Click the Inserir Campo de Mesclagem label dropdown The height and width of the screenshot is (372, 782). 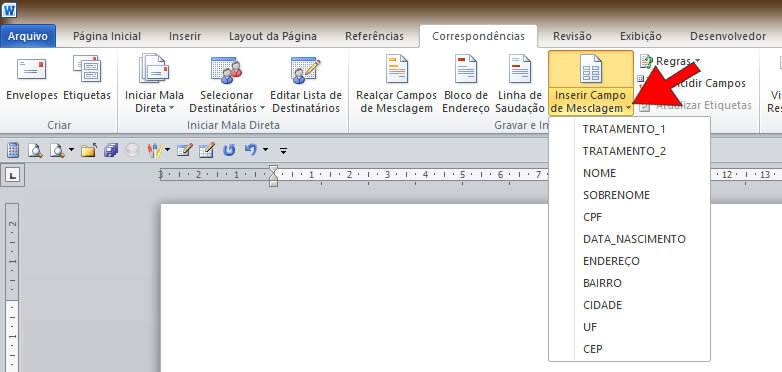(591, 102)
